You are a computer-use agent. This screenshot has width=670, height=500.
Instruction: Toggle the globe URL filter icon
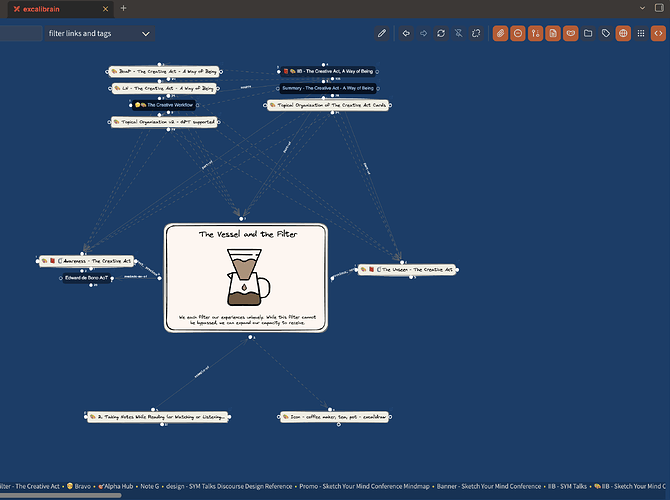[623, 33]
